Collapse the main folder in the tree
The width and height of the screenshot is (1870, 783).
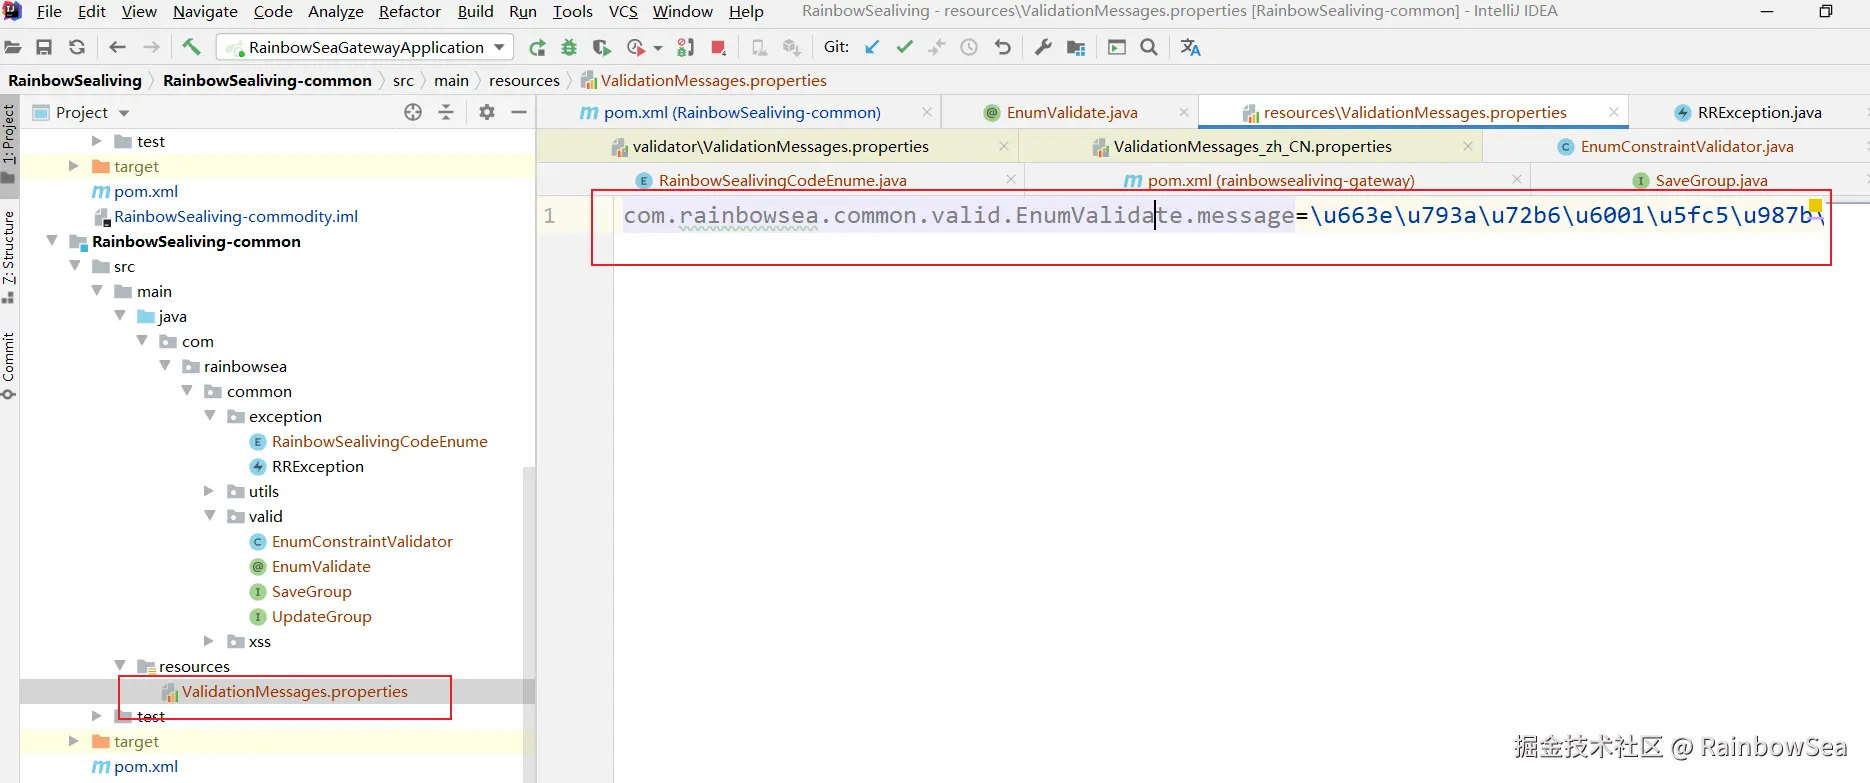(x=97, y=291)
